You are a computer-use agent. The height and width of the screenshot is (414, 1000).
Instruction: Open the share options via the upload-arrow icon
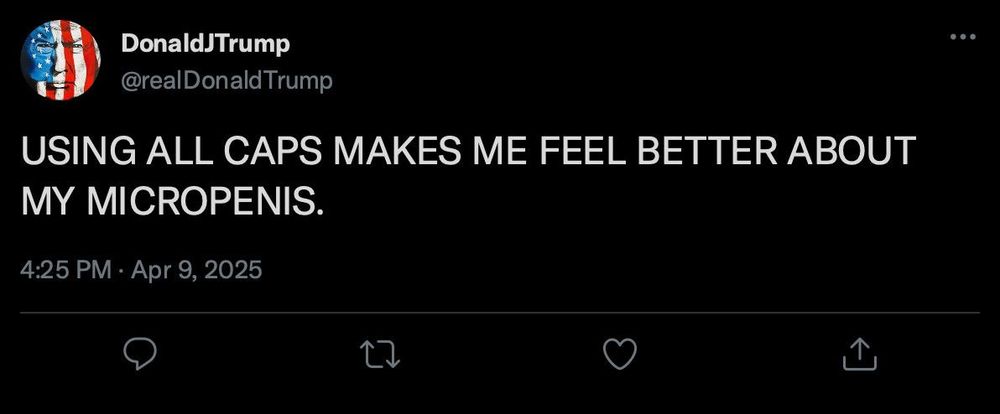[860, 355]
